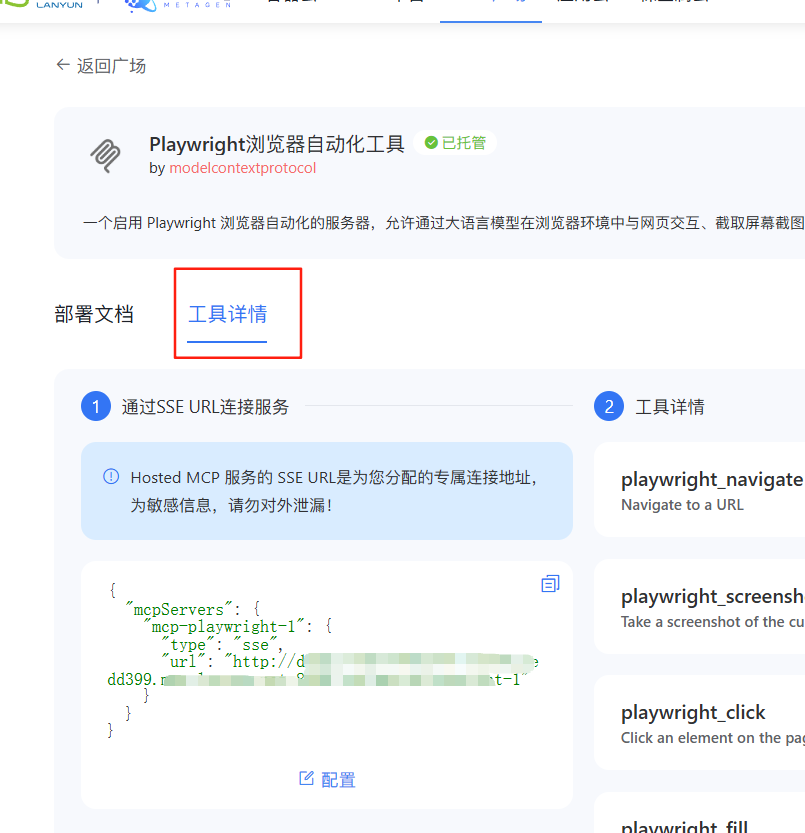Click the Playwright浏览器自动化工具 title

click(277, 144)
